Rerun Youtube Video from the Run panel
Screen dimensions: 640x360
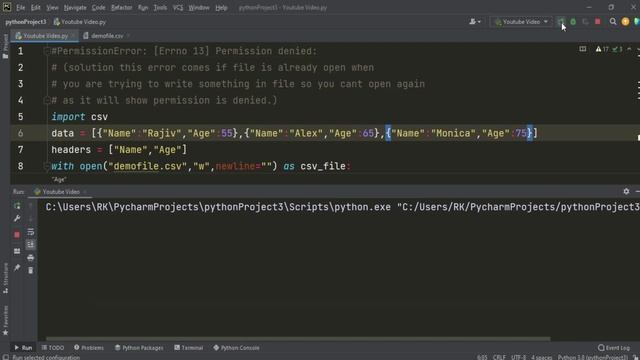(x=17, y=206)
